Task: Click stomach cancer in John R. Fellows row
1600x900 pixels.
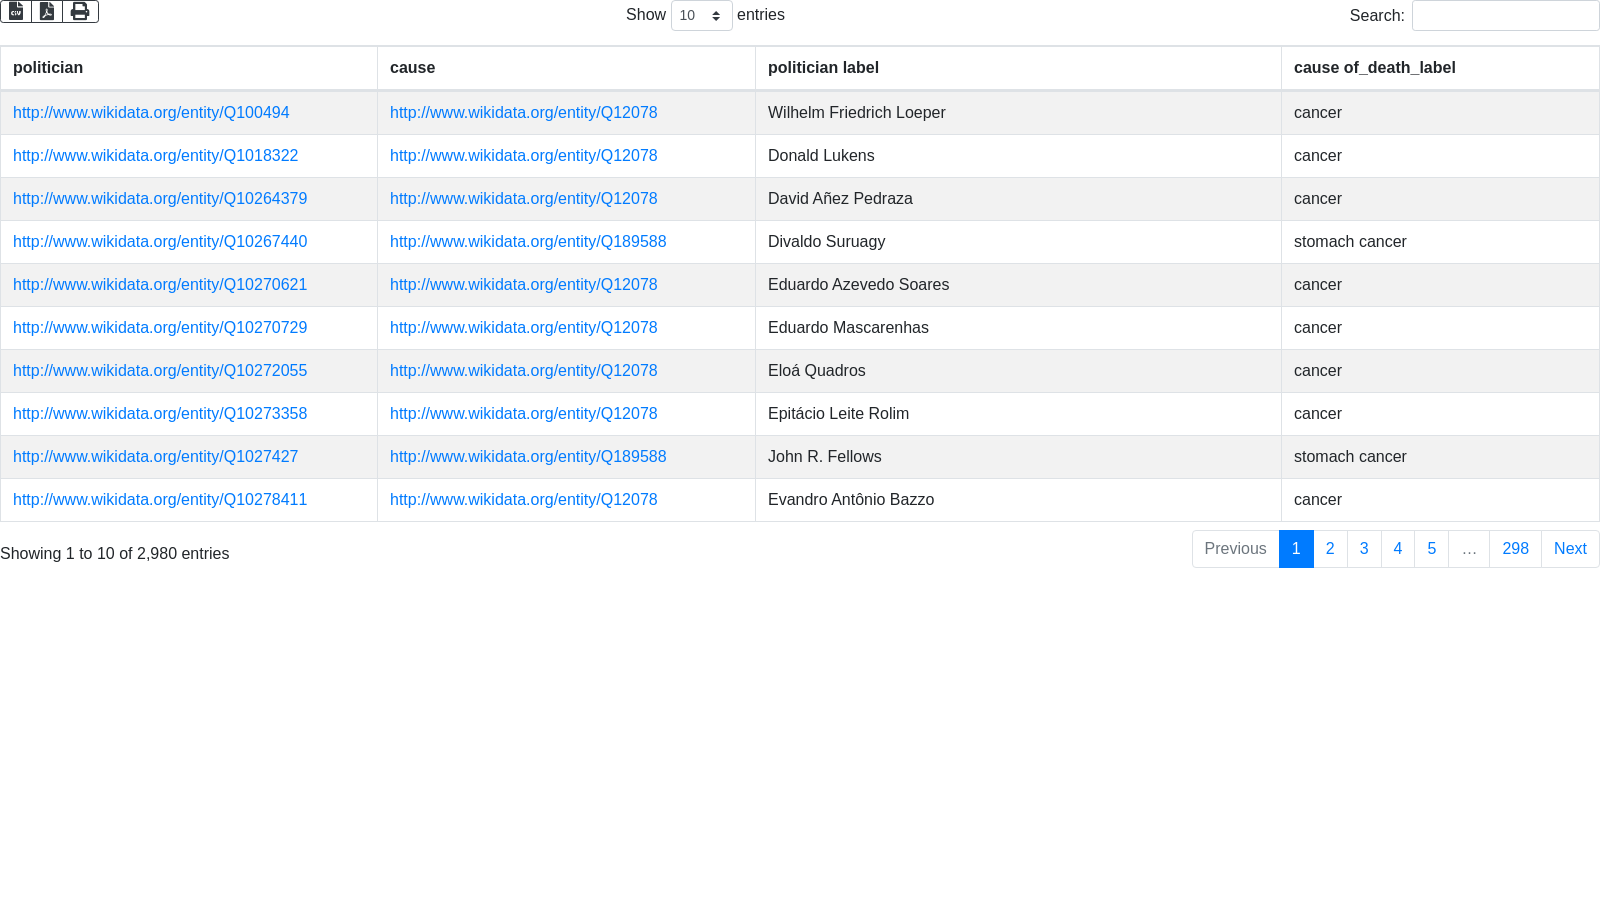Action: [x=1350, y=457]
